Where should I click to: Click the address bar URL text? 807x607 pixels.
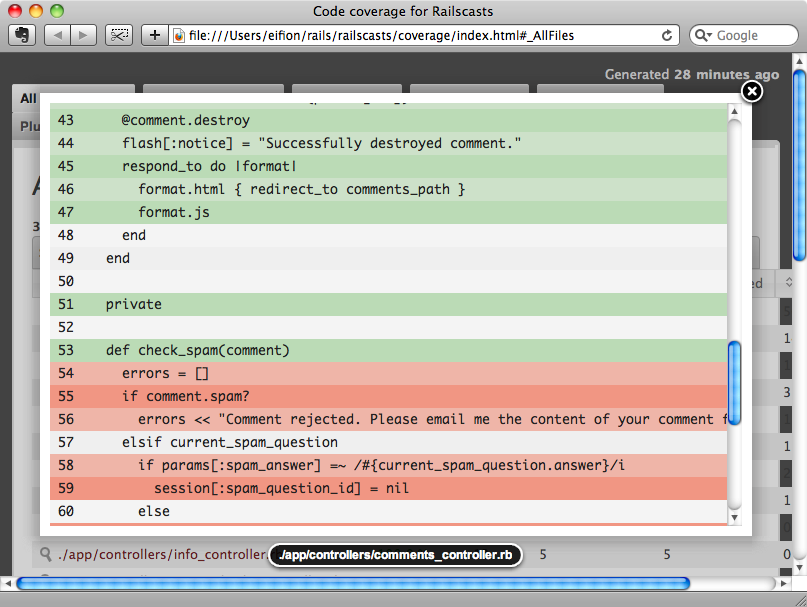point(381,36)
